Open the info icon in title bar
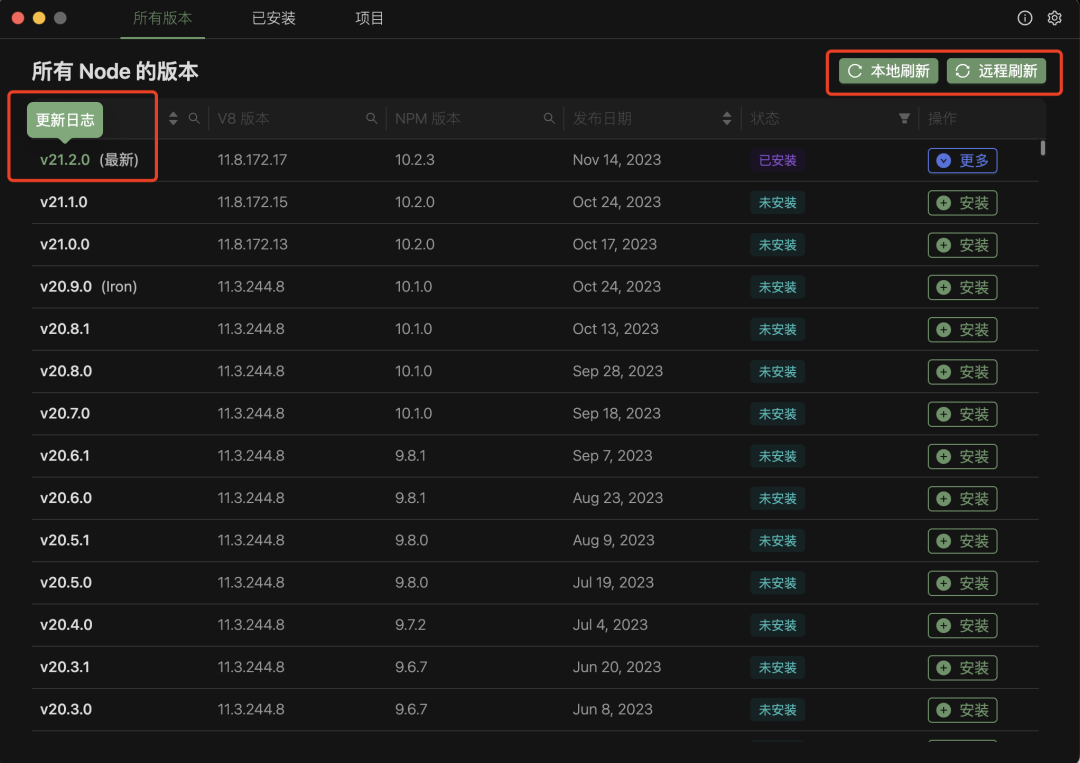This screenshot has height=763, width=1080. (1024, 18)
